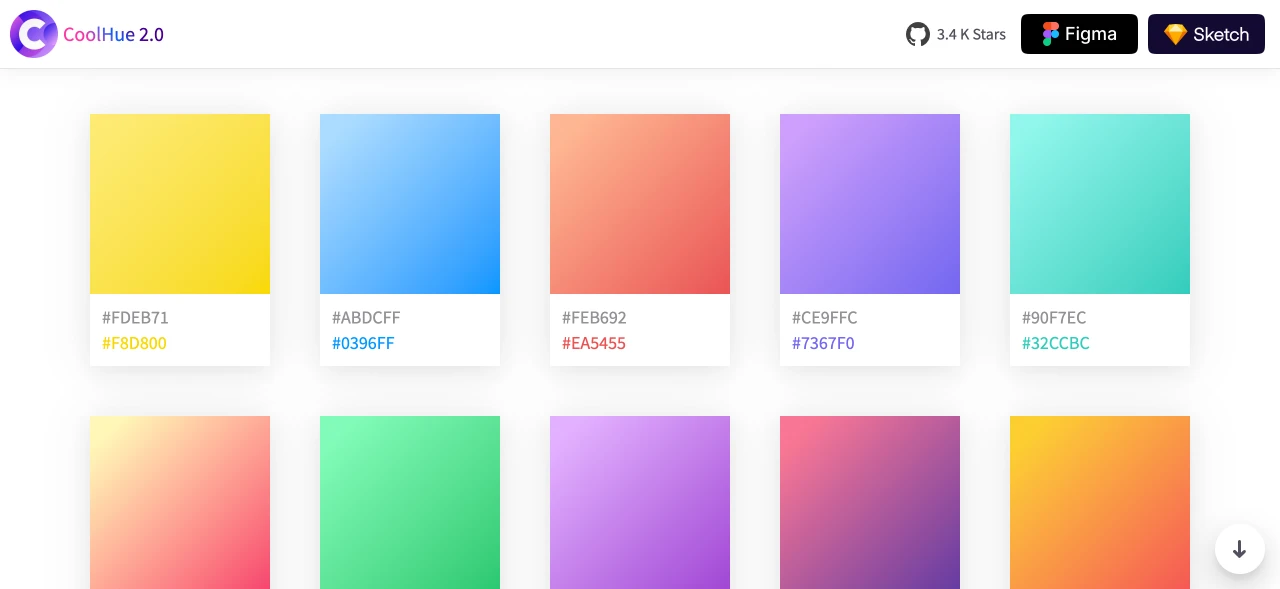Select the orange gradient swatch in second row
This screenshot has height=589, width=1280.
point(1100,502)
